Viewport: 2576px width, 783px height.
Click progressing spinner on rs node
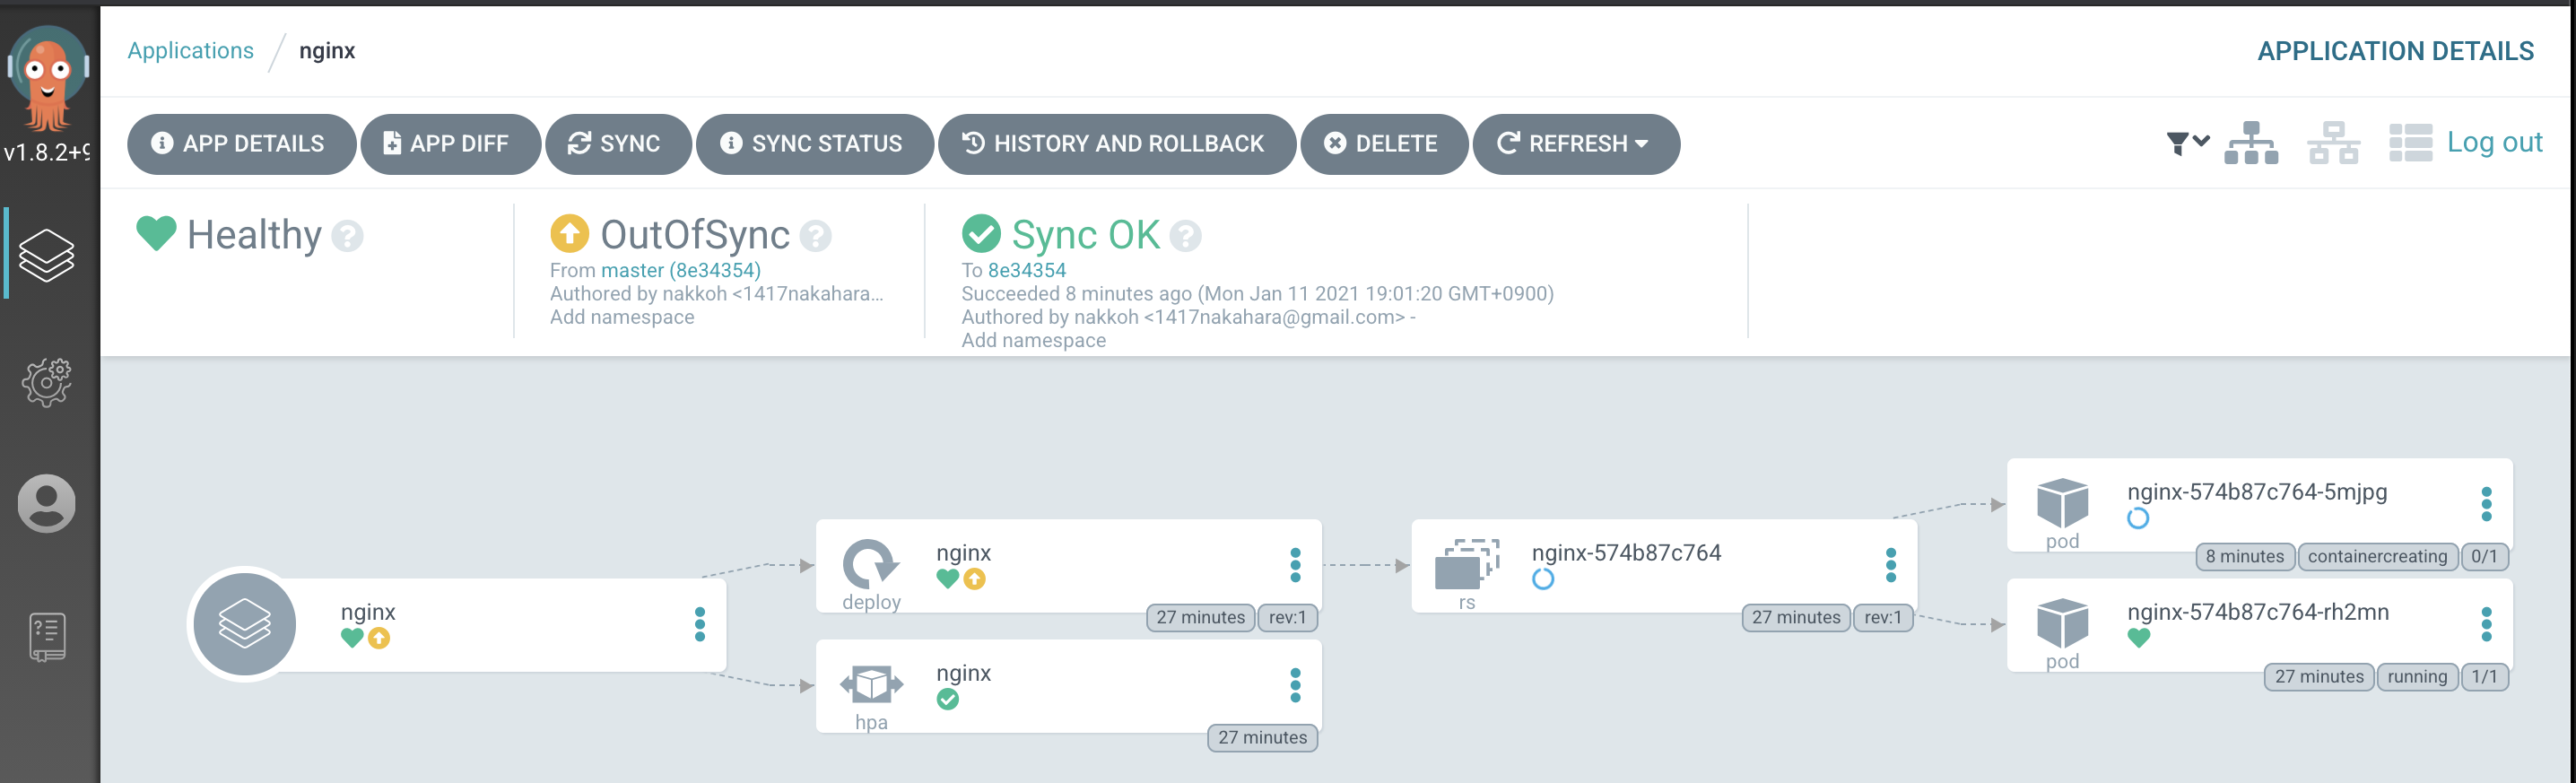coord(1543,579)
